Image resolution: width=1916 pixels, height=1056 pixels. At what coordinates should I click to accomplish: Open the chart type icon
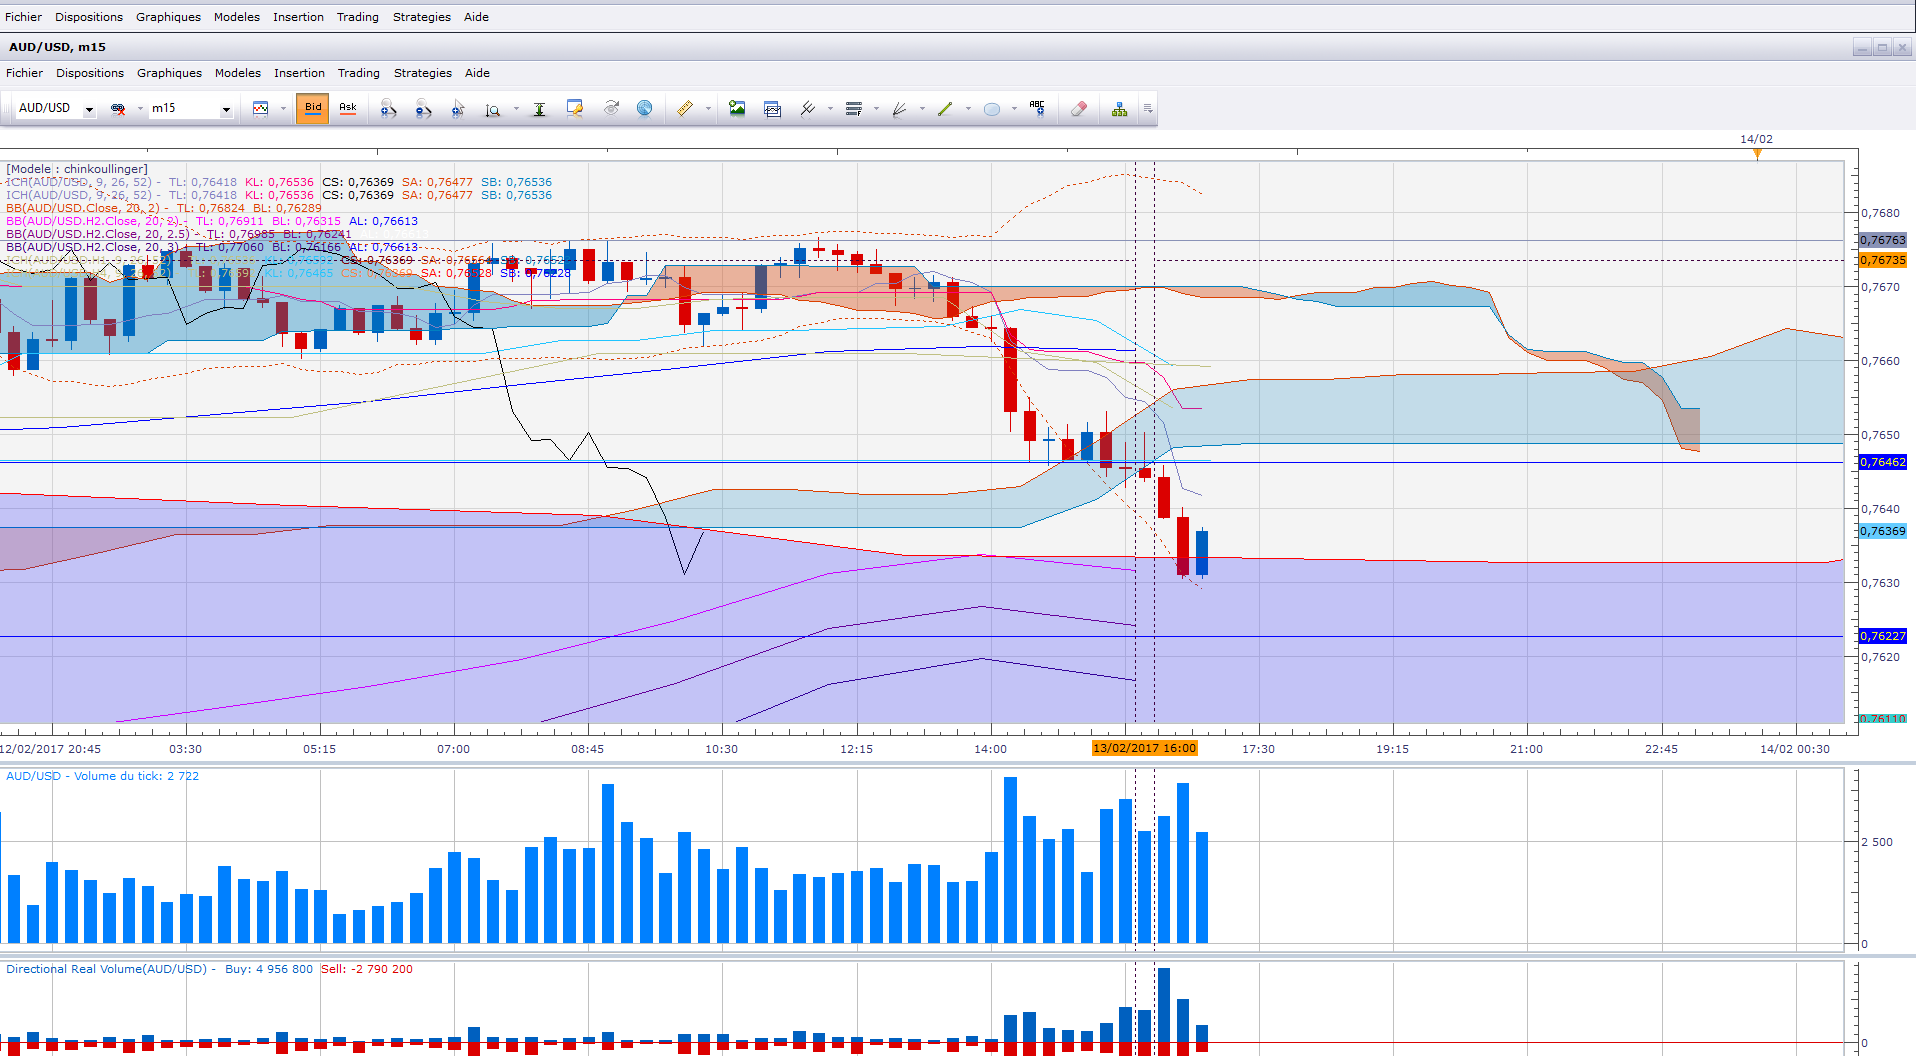pyautogui.click(x=261, y=109)
